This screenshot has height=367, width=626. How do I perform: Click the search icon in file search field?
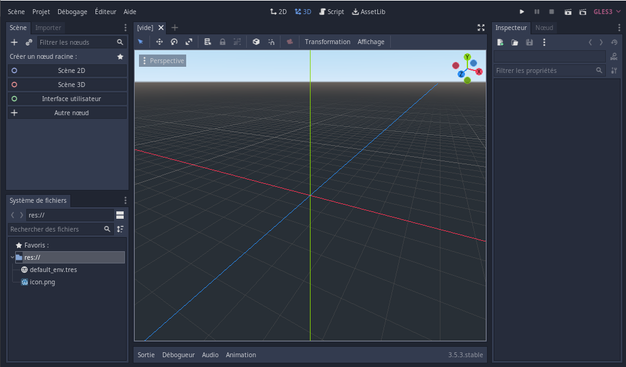click(107, 229)
